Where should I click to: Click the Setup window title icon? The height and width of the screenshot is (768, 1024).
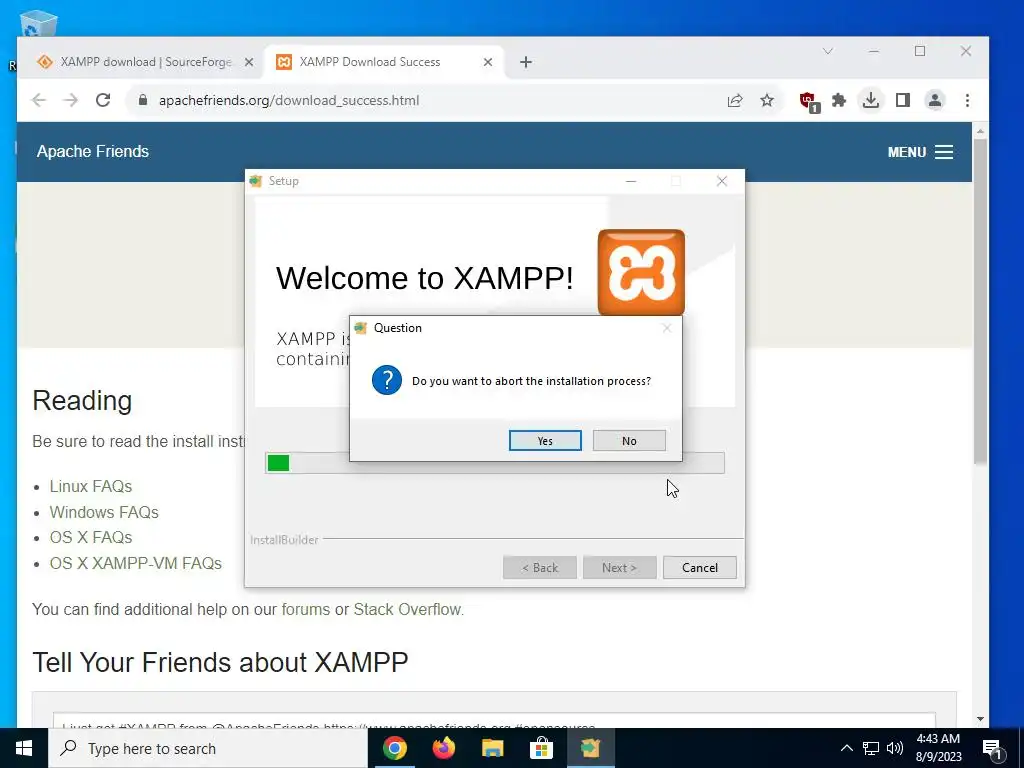[255, 181]
